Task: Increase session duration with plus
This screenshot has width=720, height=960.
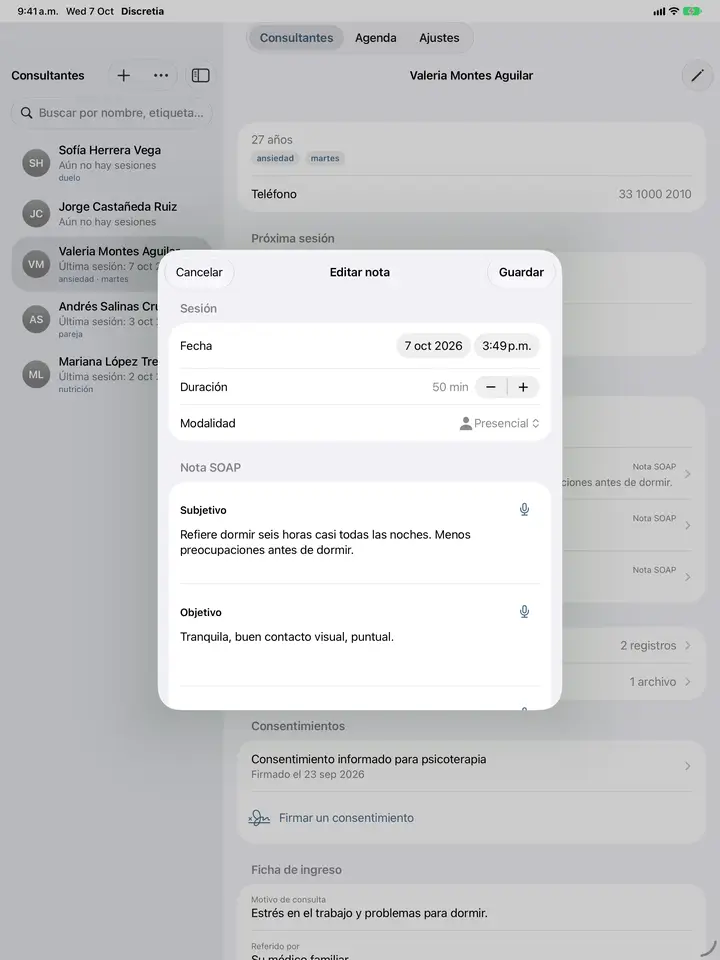Action: click(x=523, y=387)
